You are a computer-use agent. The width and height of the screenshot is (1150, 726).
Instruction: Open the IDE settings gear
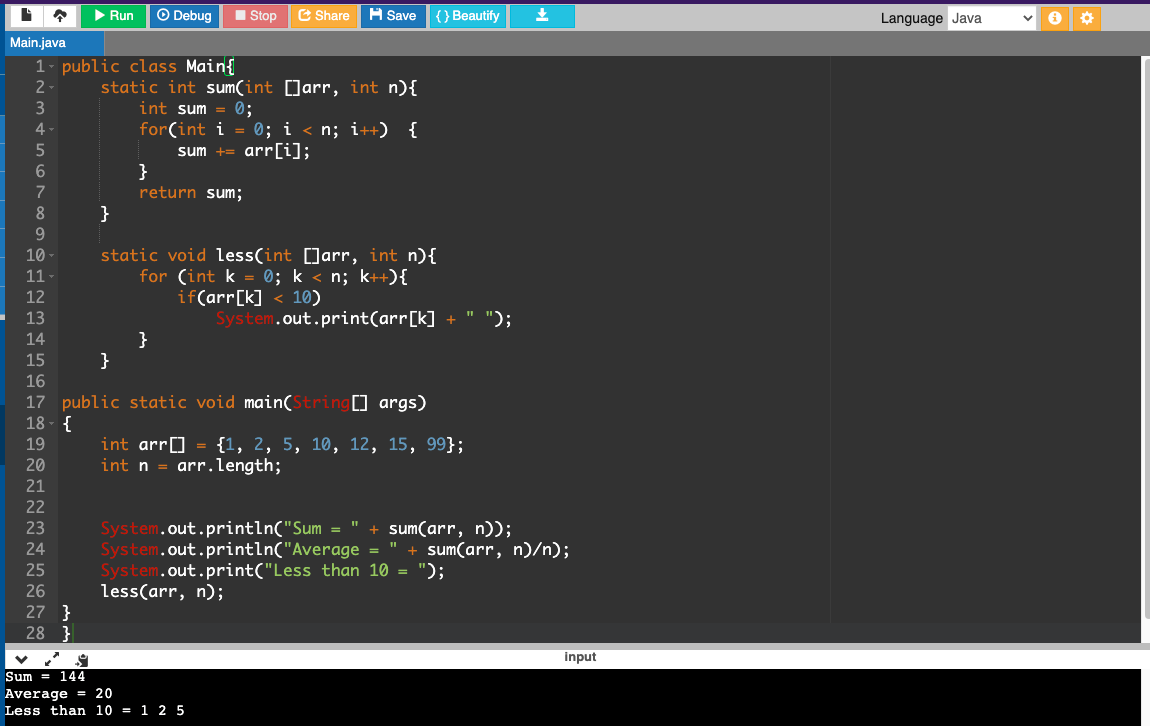click(1087, 18)
